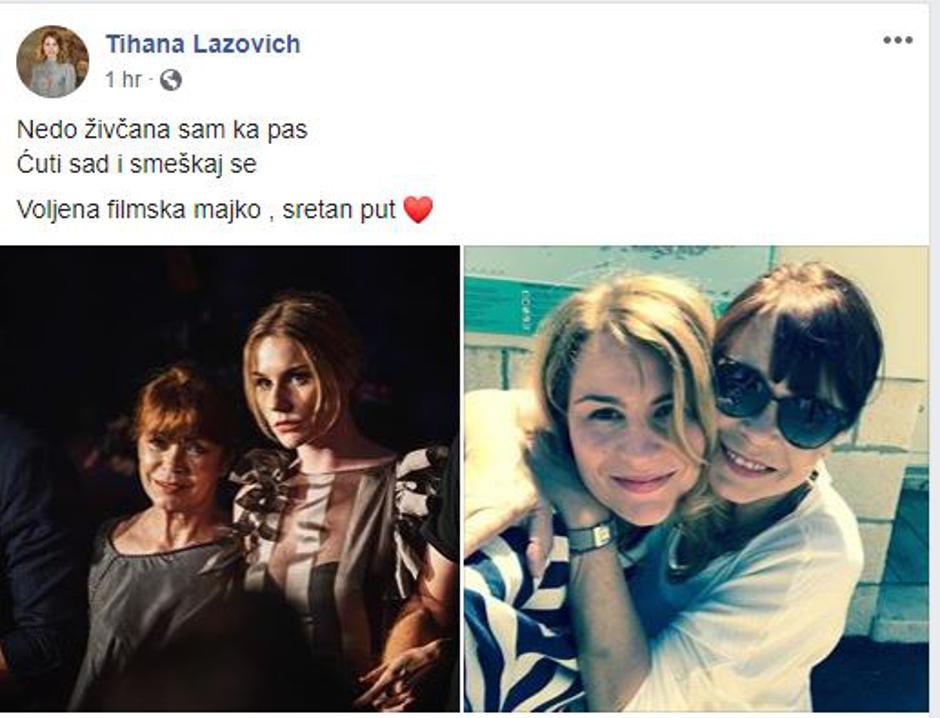Open the three-dots post options menu
This screenshot has width=940, height=718.
897,41
